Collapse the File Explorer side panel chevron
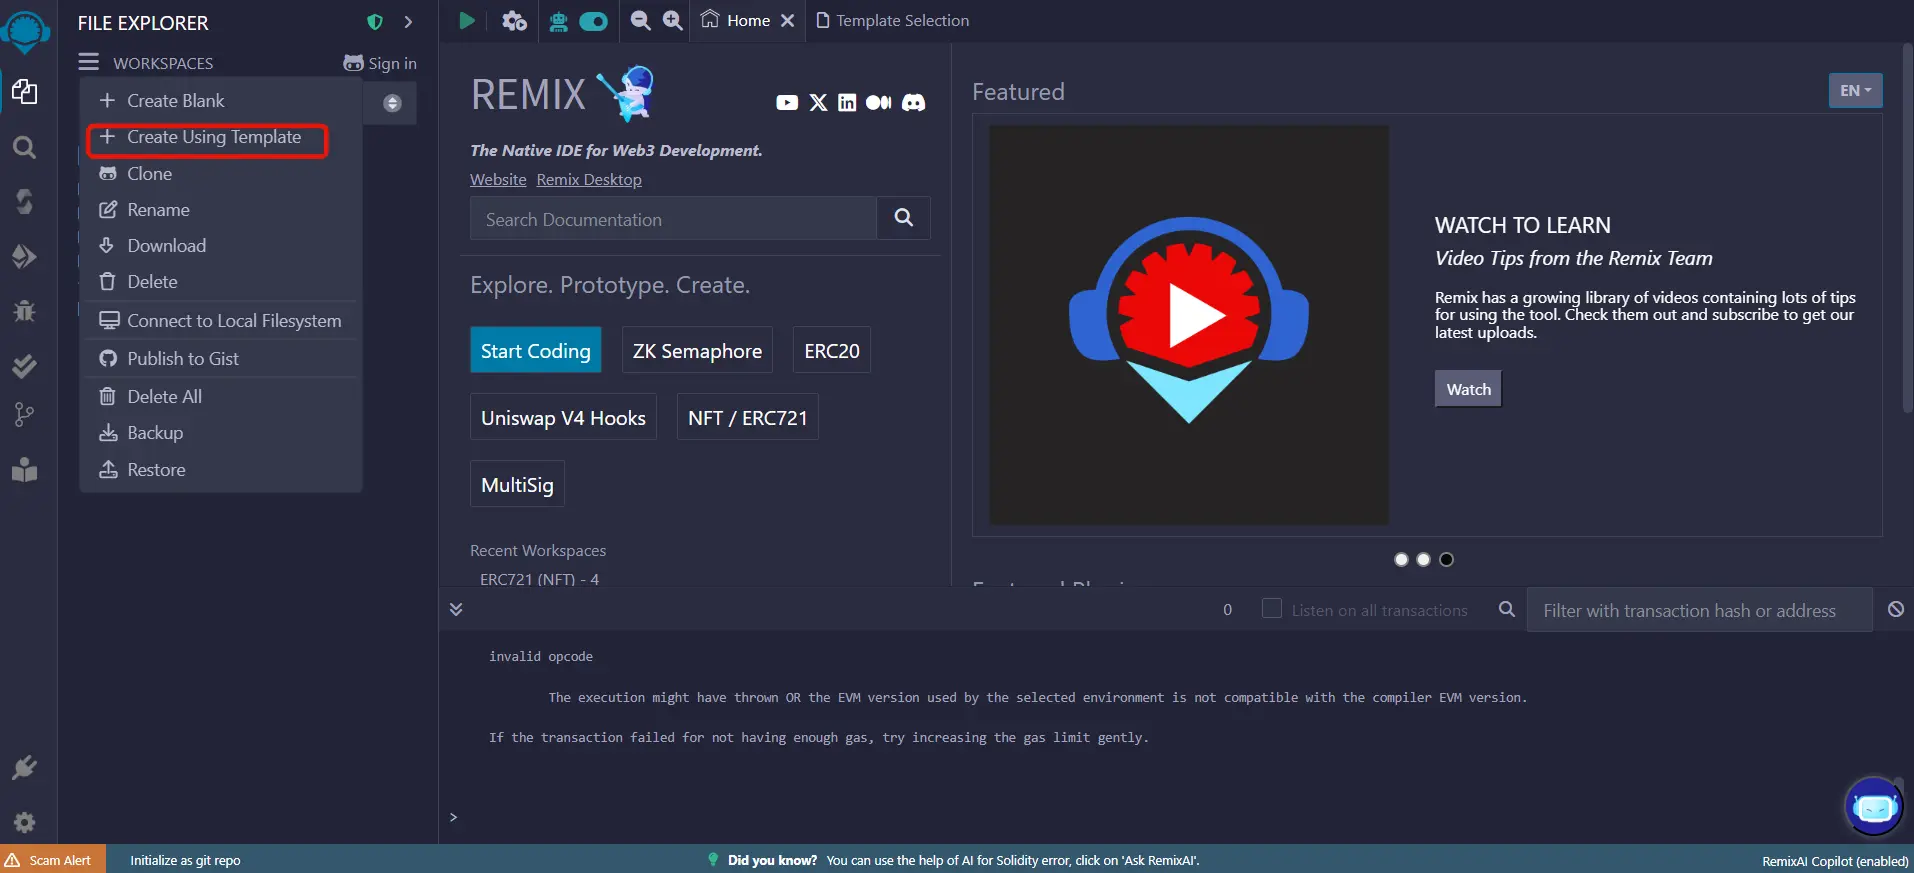1914x873 pixels. coord(408,22)
